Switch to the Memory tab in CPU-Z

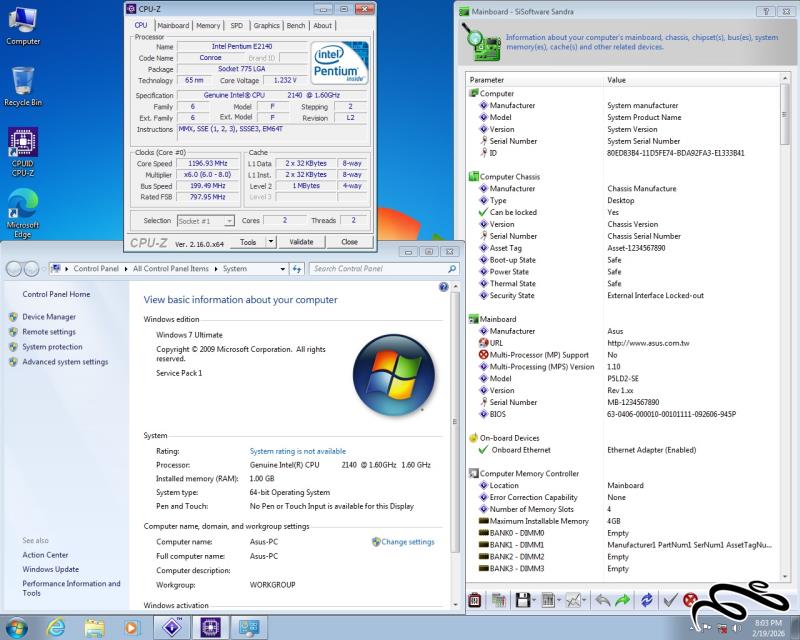[x=208, y=25]
